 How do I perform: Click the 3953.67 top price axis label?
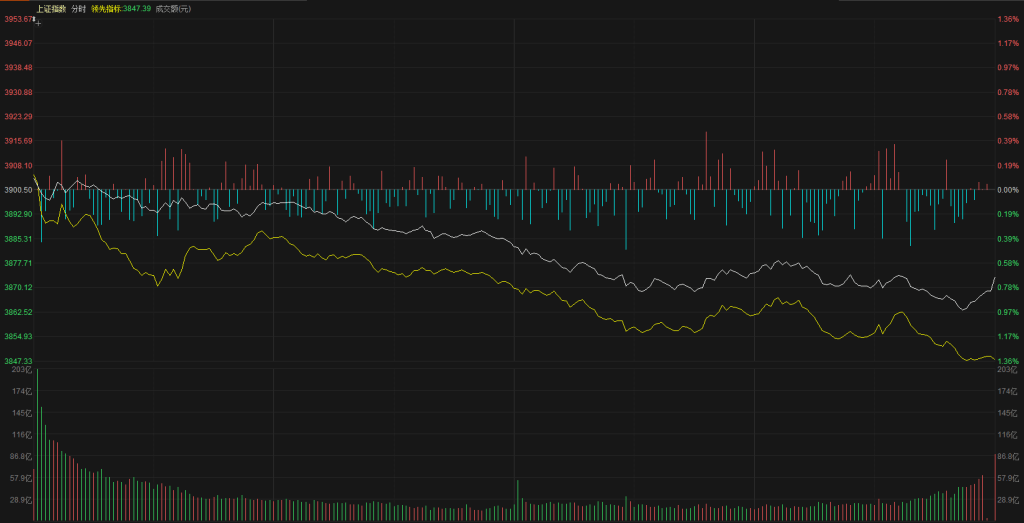click(x=17, y=19)
